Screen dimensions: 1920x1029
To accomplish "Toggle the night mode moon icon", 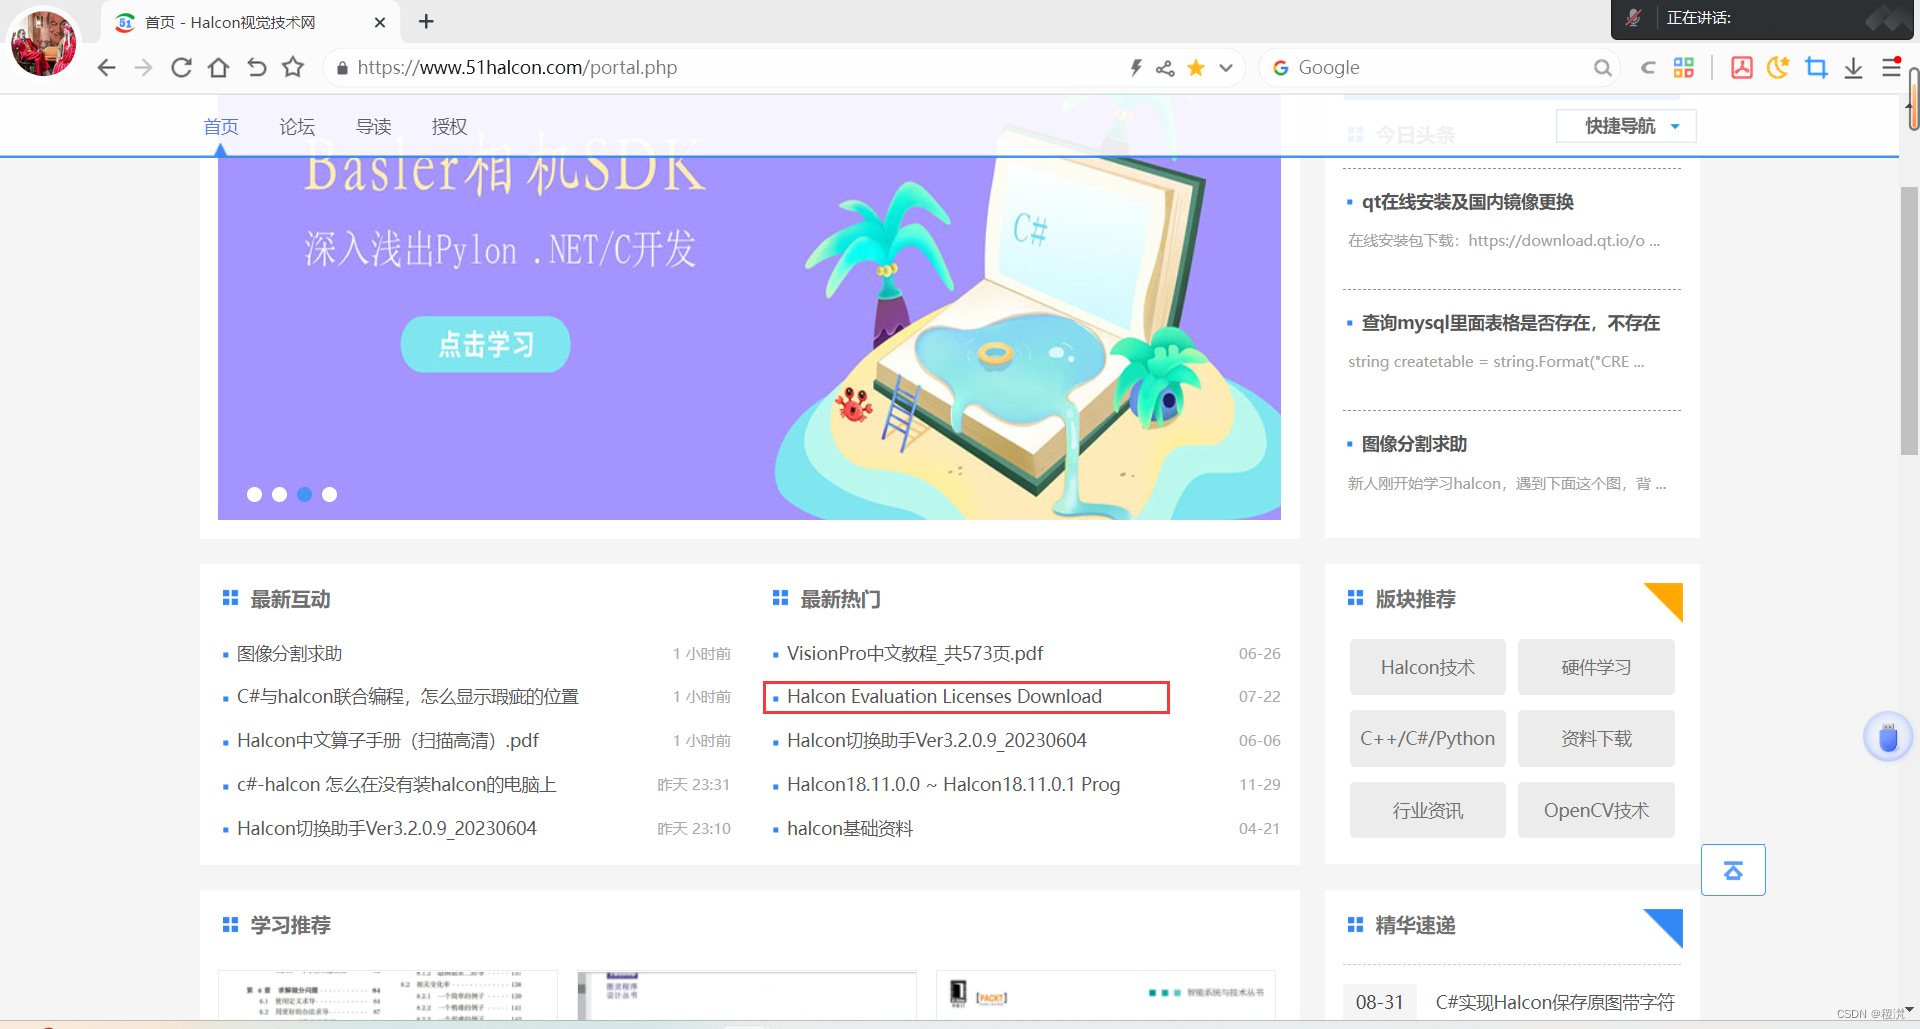I will [x=1778, y=68].
